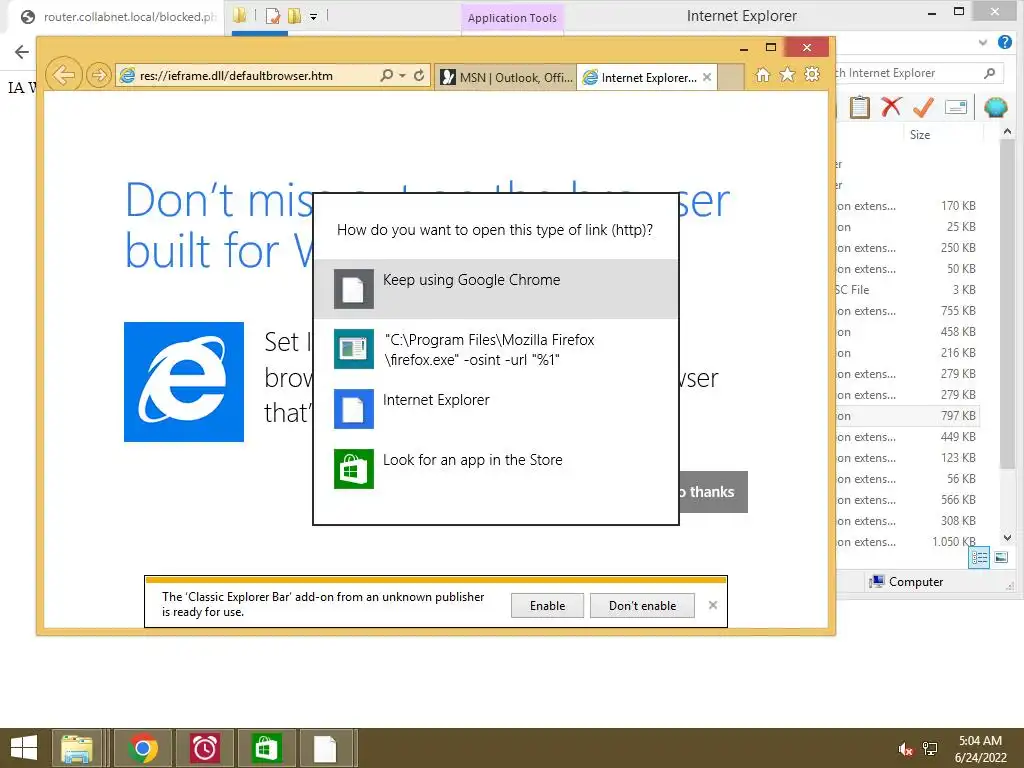Switch Explorer to details view icon

979,558
